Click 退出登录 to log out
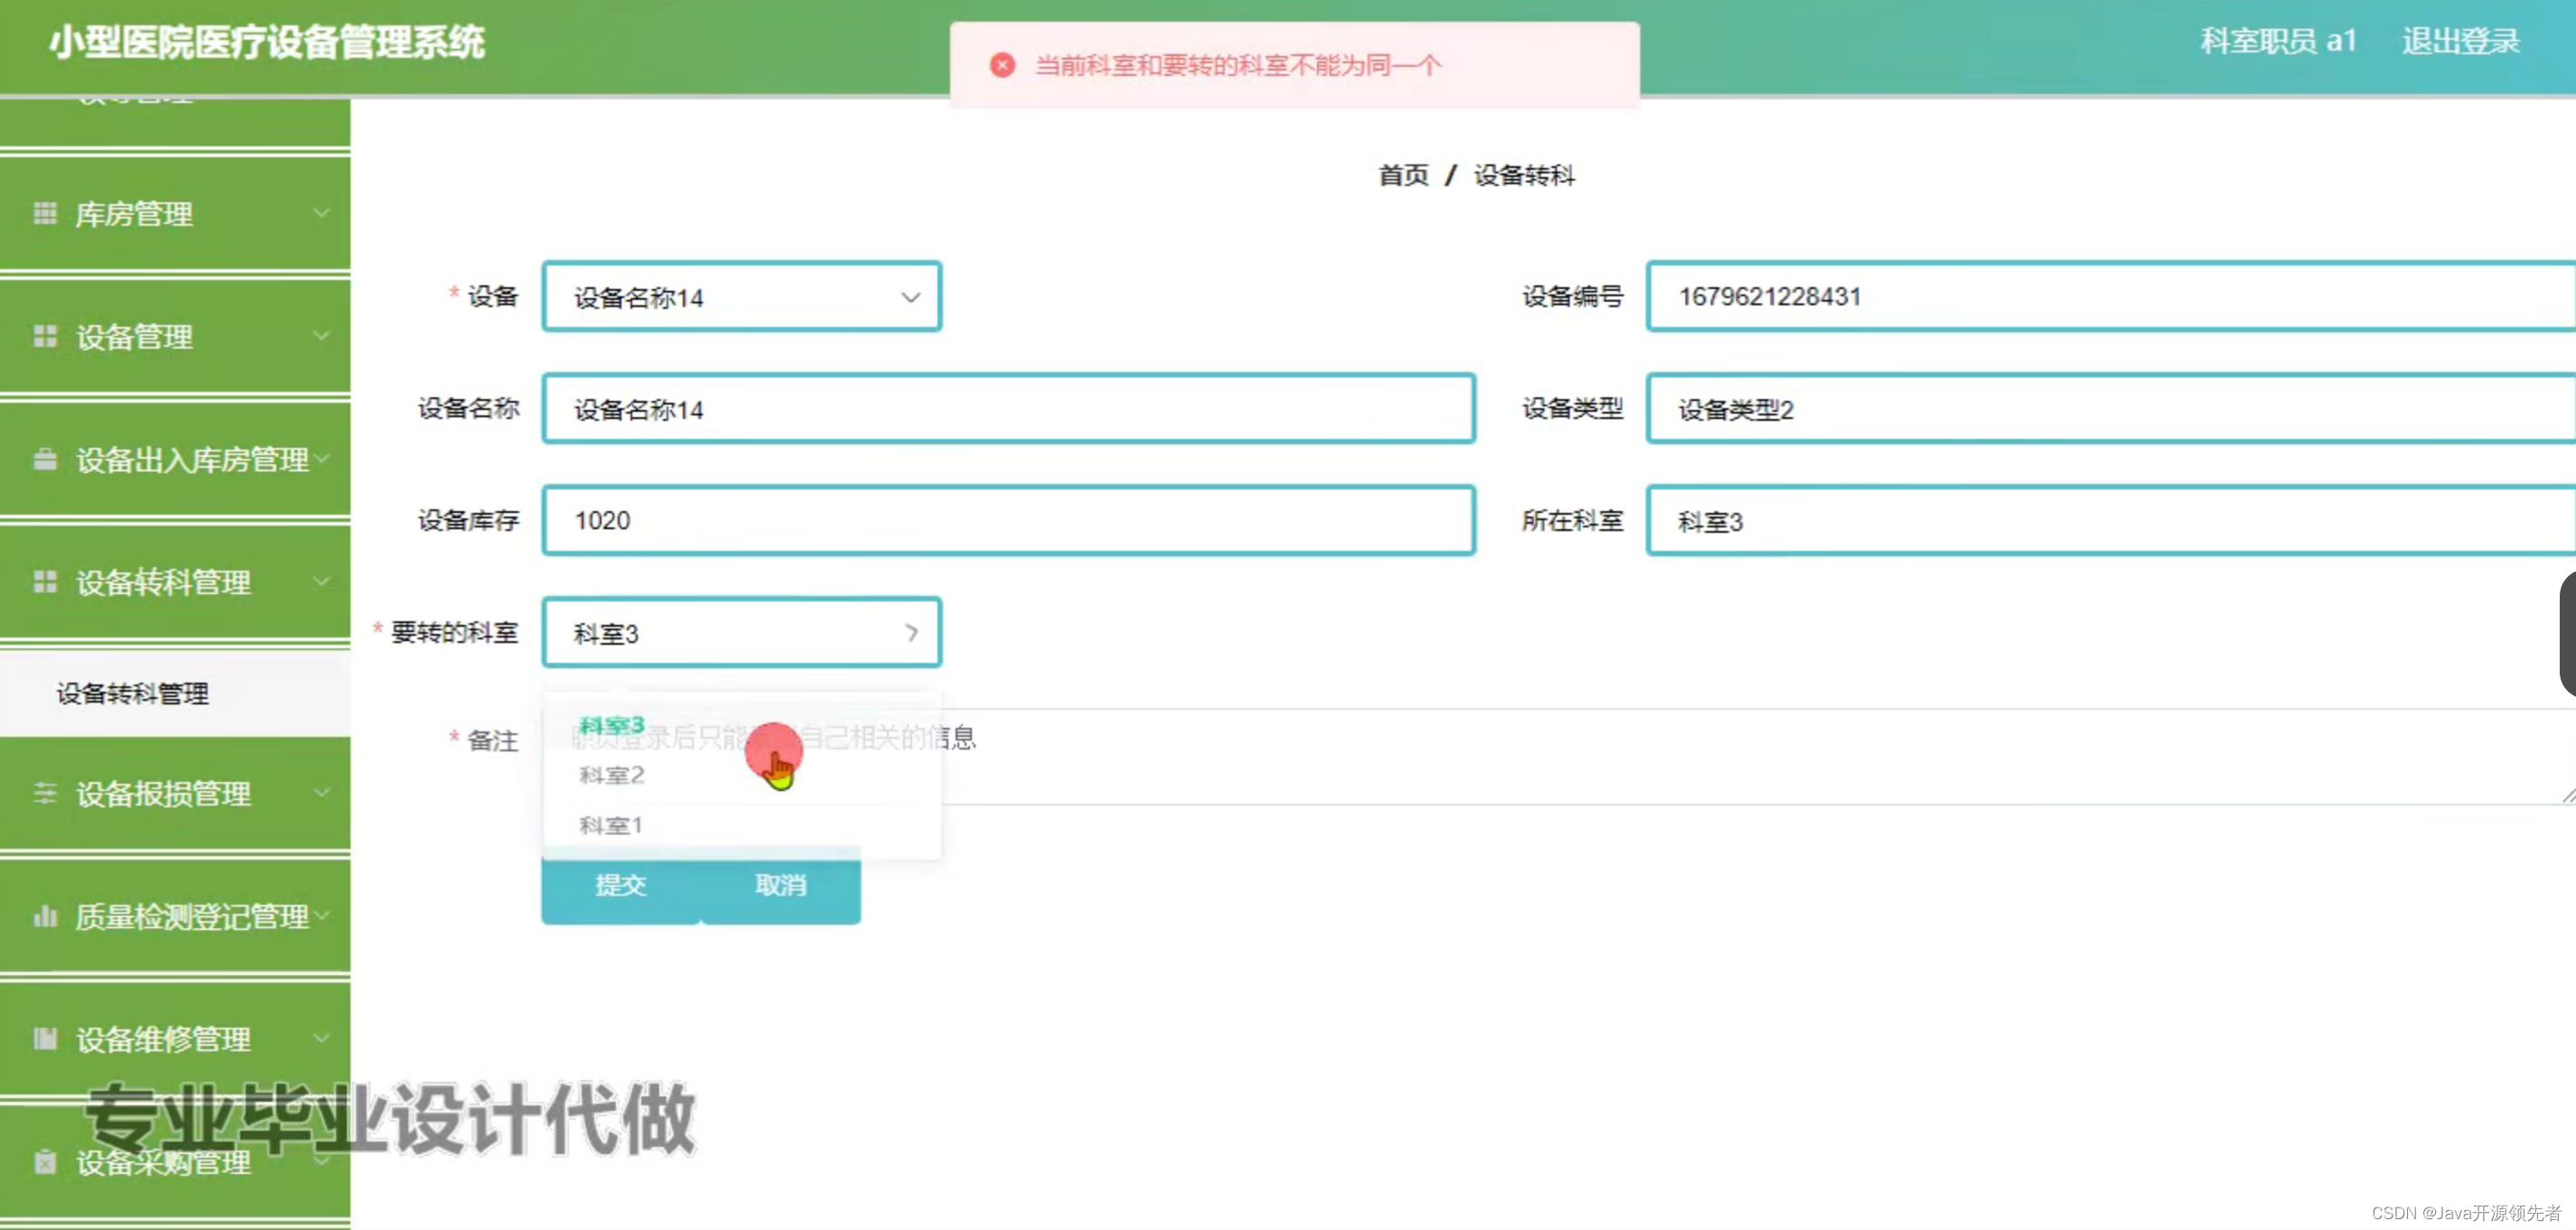 pyautogui.click(x=2460, y=42)
